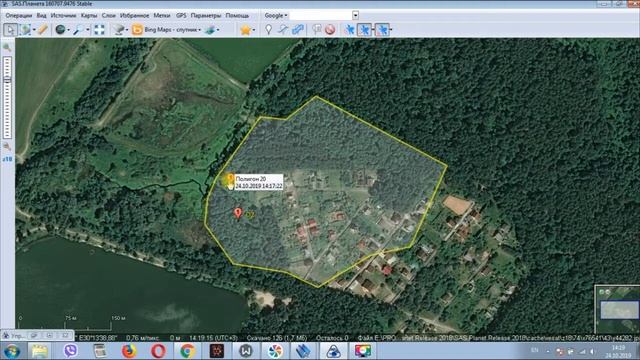Click the placemark manager icon

(x=316, y=29)
